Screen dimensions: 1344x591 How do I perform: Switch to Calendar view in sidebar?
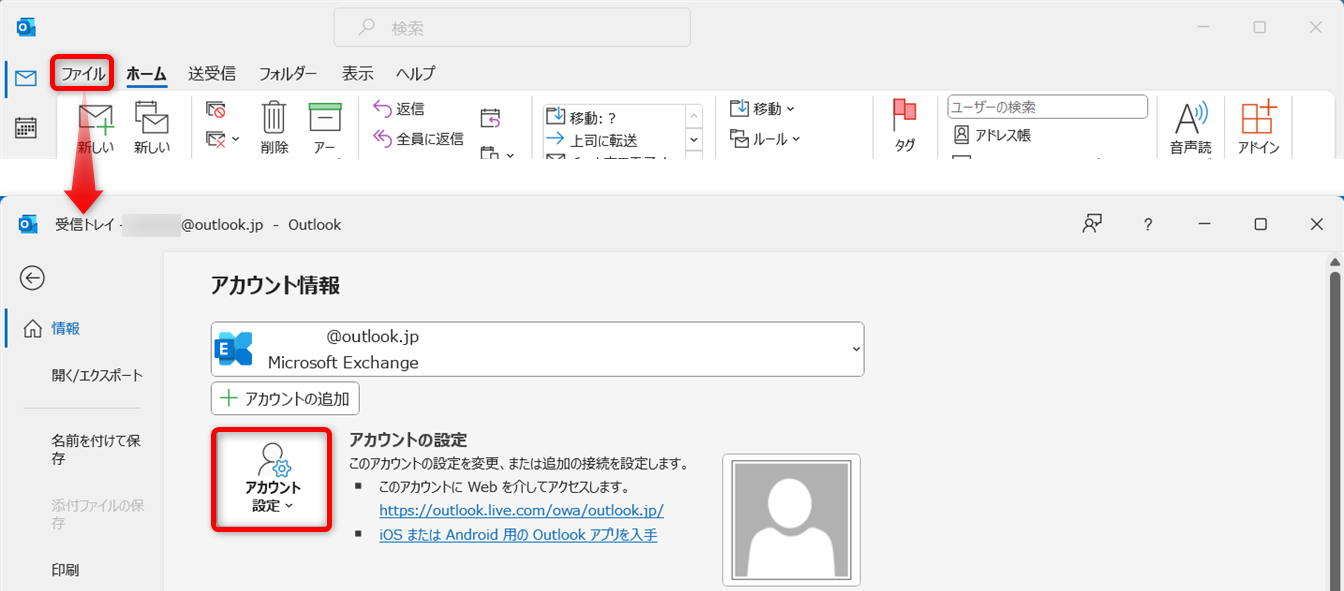pos(26,127)
